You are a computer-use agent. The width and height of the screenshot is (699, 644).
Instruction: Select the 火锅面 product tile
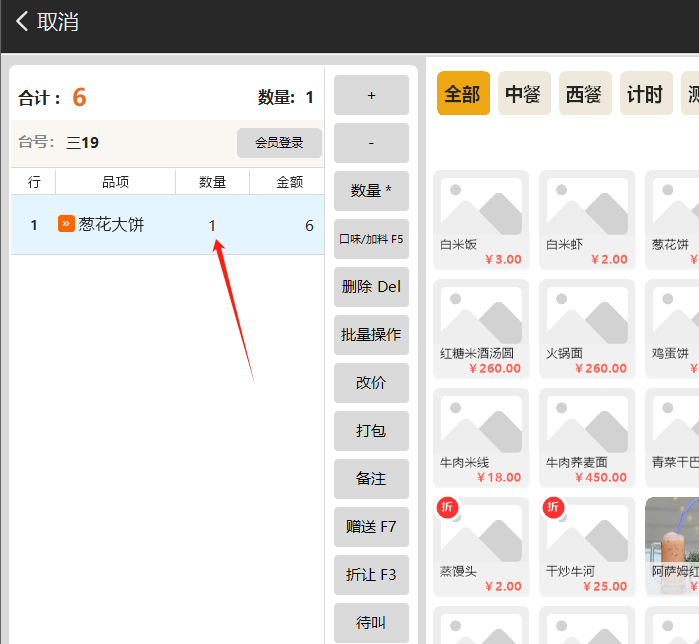click(x=587, y=329)
